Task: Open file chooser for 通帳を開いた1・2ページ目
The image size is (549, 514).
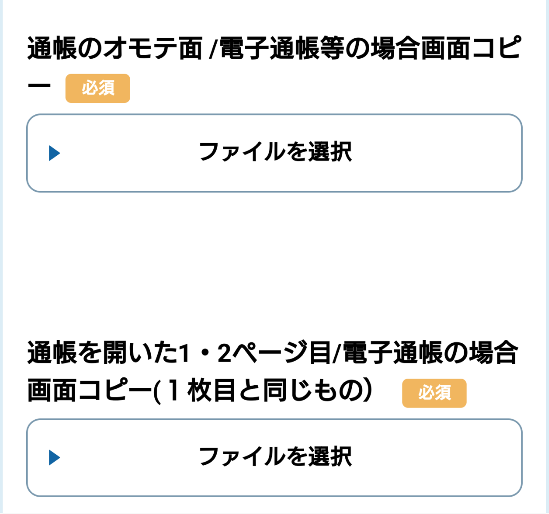Action: [x=274, y=458]
